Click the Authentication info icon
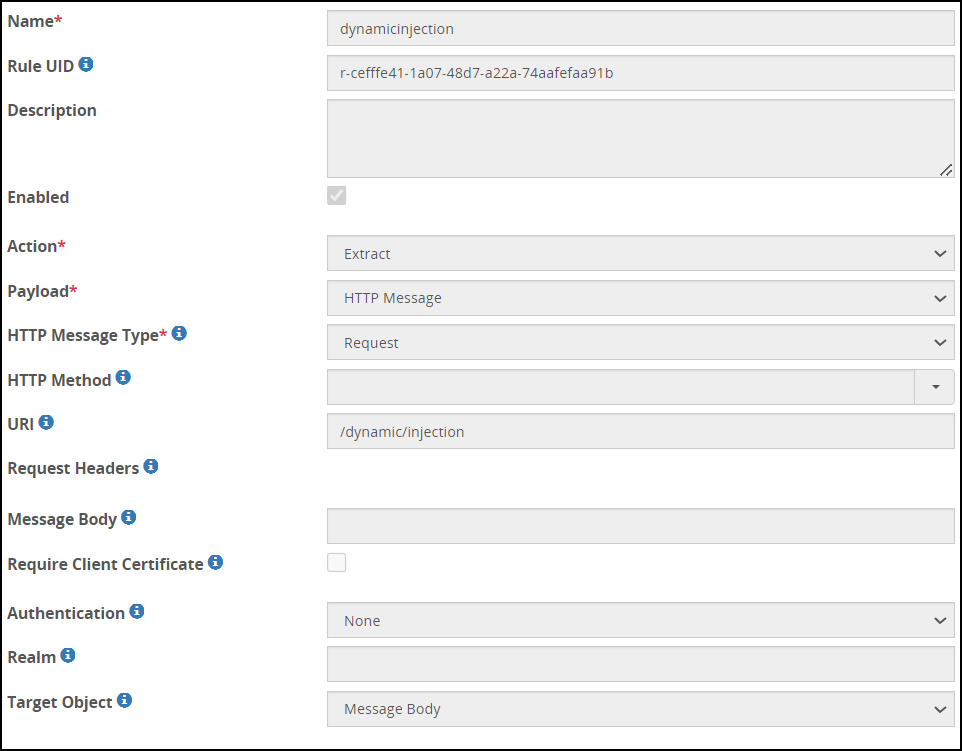962x751 pixels. point(137,611)
